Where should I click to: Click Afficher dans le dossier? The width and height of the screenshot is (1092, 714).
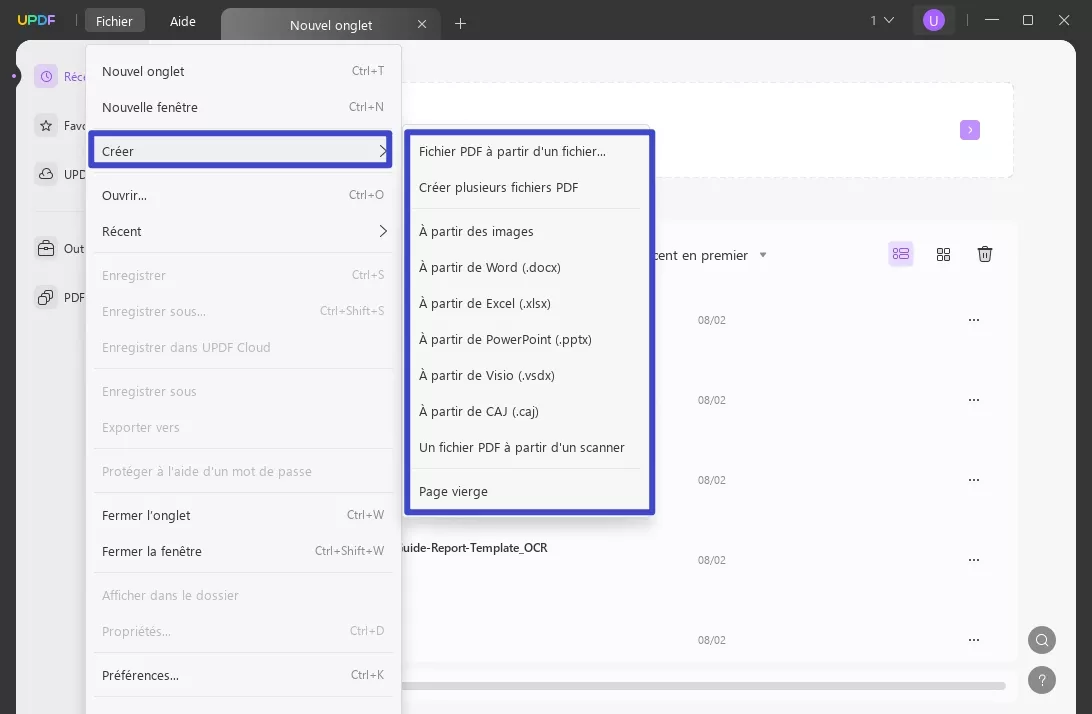(243, 596)
